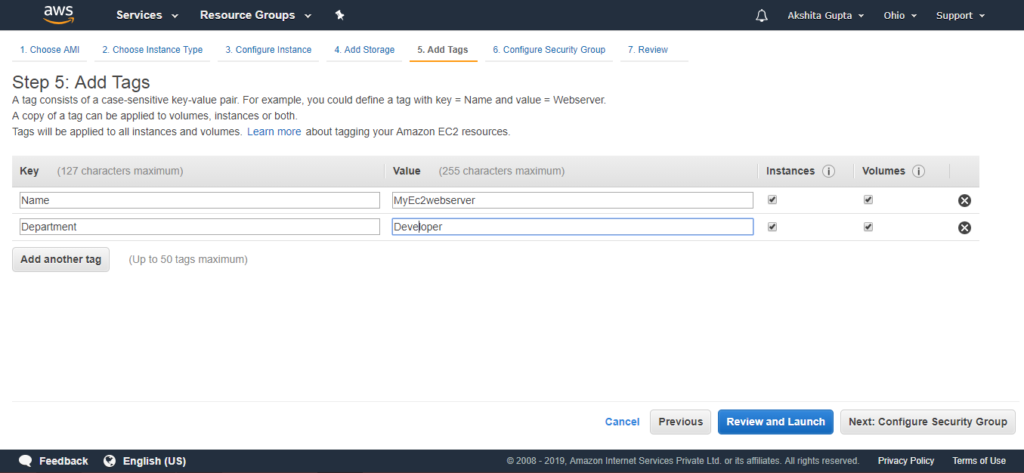Expand the Services dropdown menu

coord(148,15)
